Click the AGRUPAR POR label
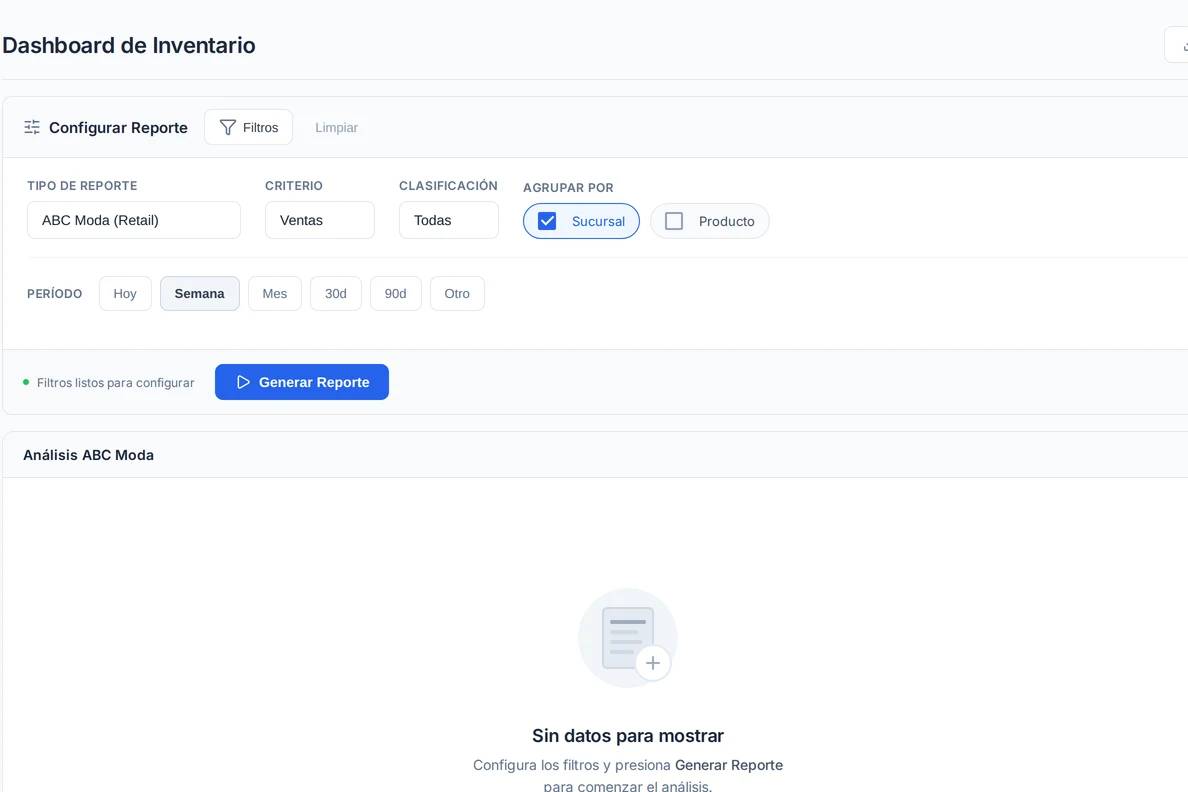 [568, 187]
